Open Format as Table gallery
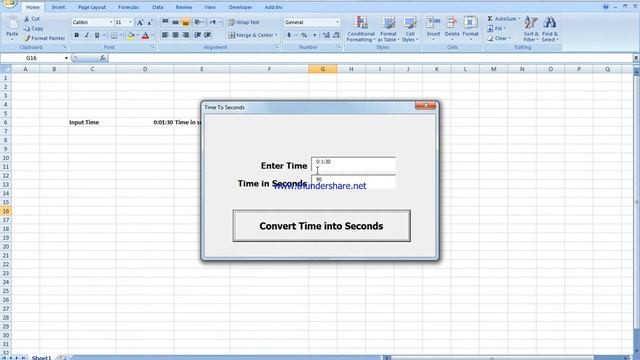Image resolution: width=640 pixels, height=360 pixels. point(388,29)
